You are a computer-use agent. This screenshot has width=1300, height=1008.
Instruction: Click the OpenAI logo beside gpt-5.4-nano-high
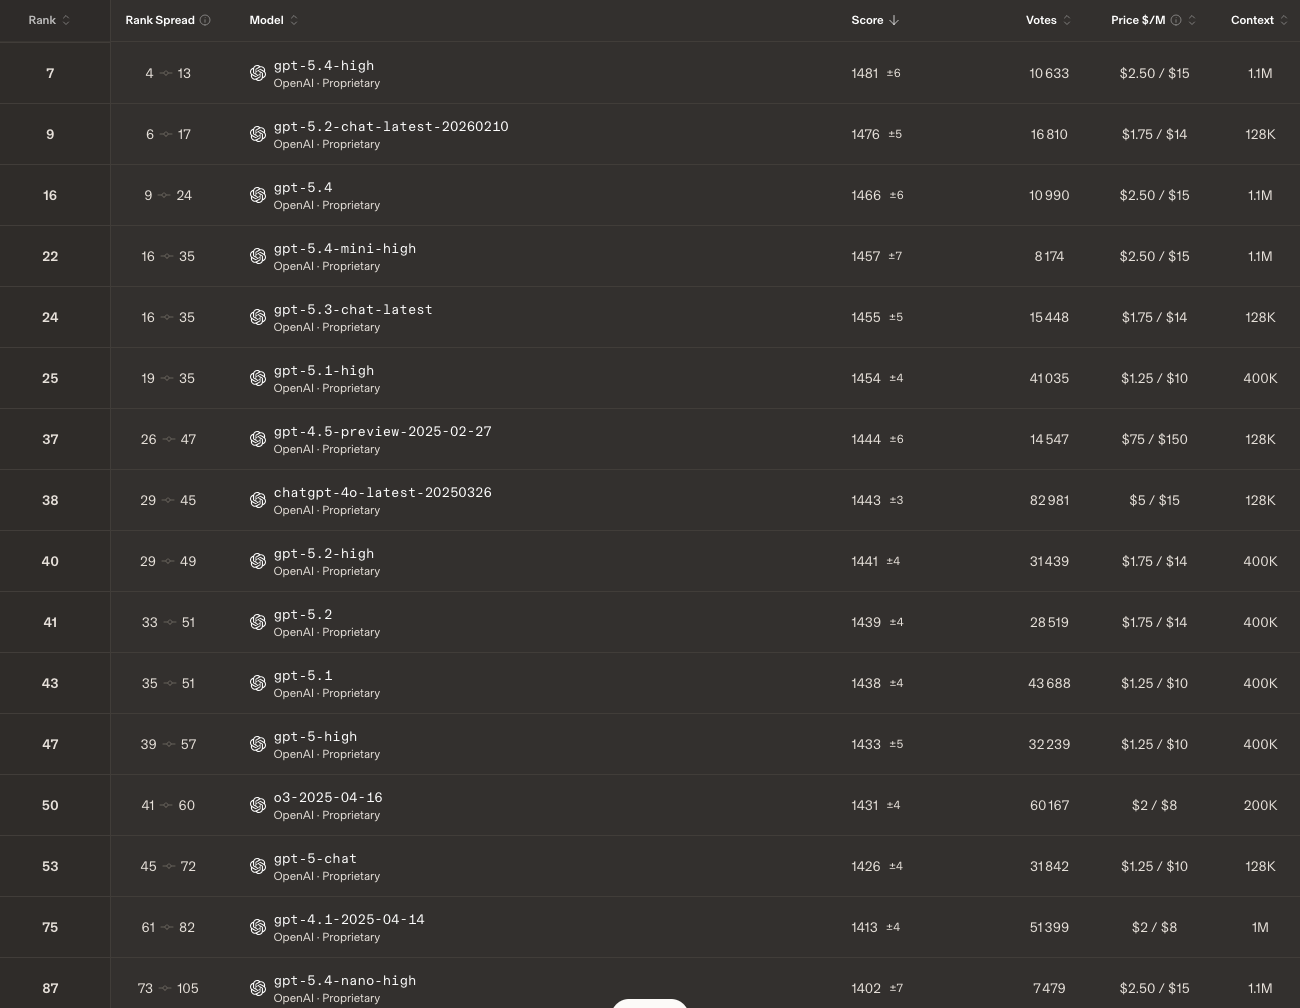tap(258, 988)
